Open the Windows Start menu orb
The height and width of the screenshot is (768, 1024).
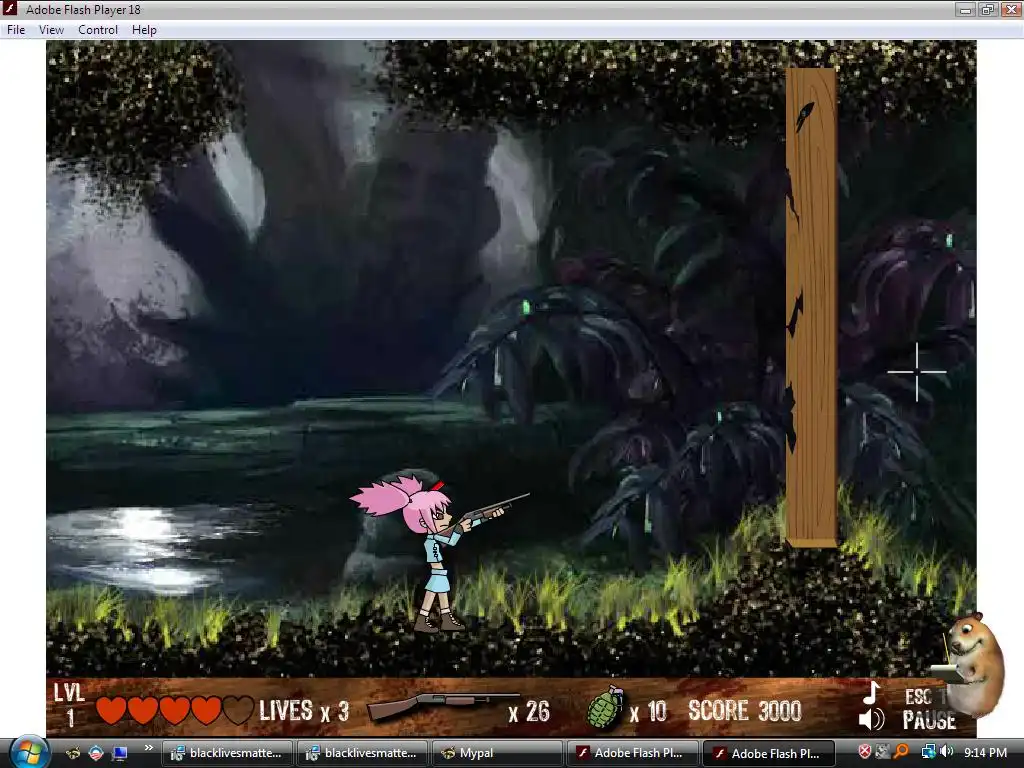click(x=28, y=753)
